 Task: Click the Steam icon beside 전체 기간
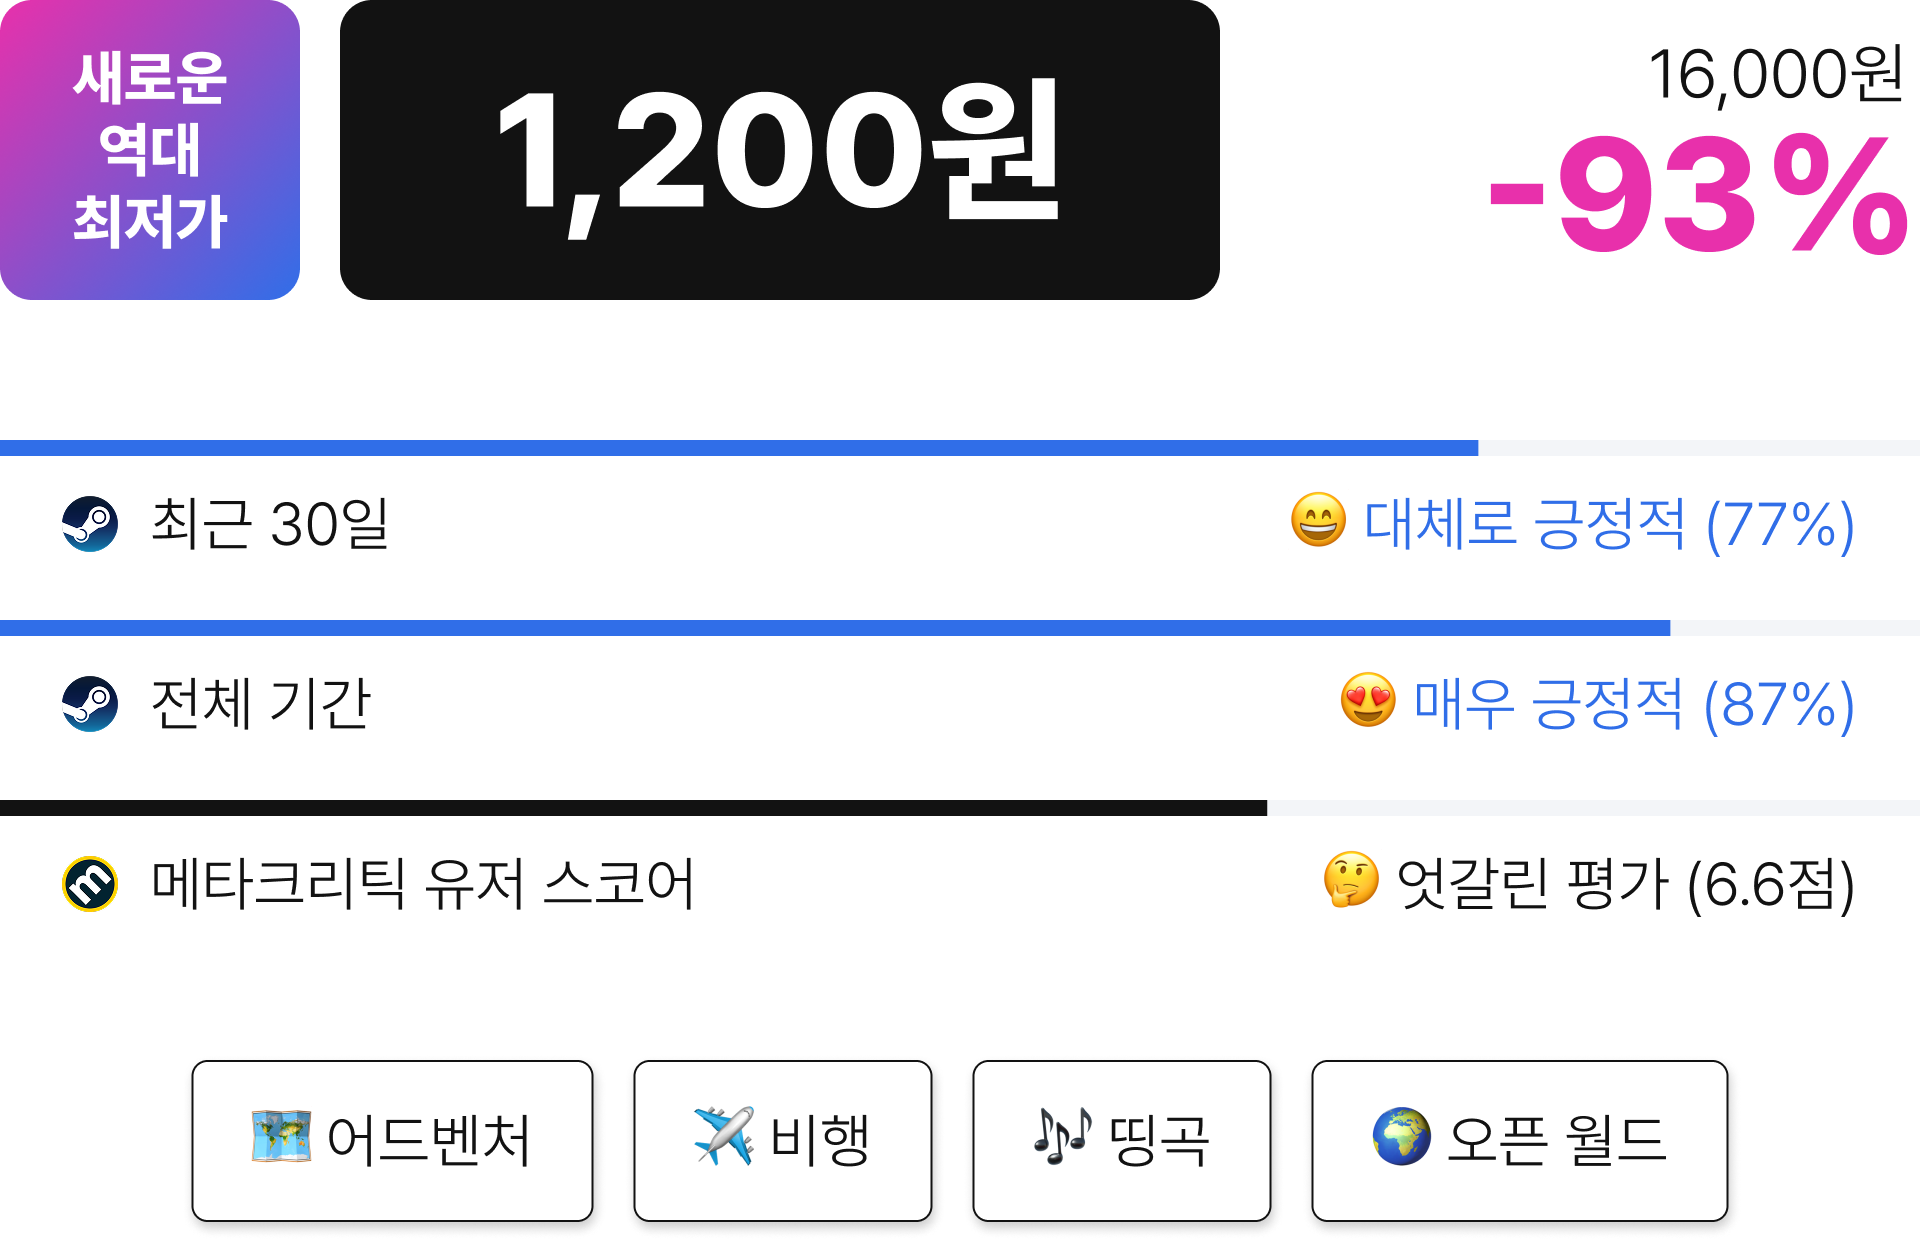point(90,704)
